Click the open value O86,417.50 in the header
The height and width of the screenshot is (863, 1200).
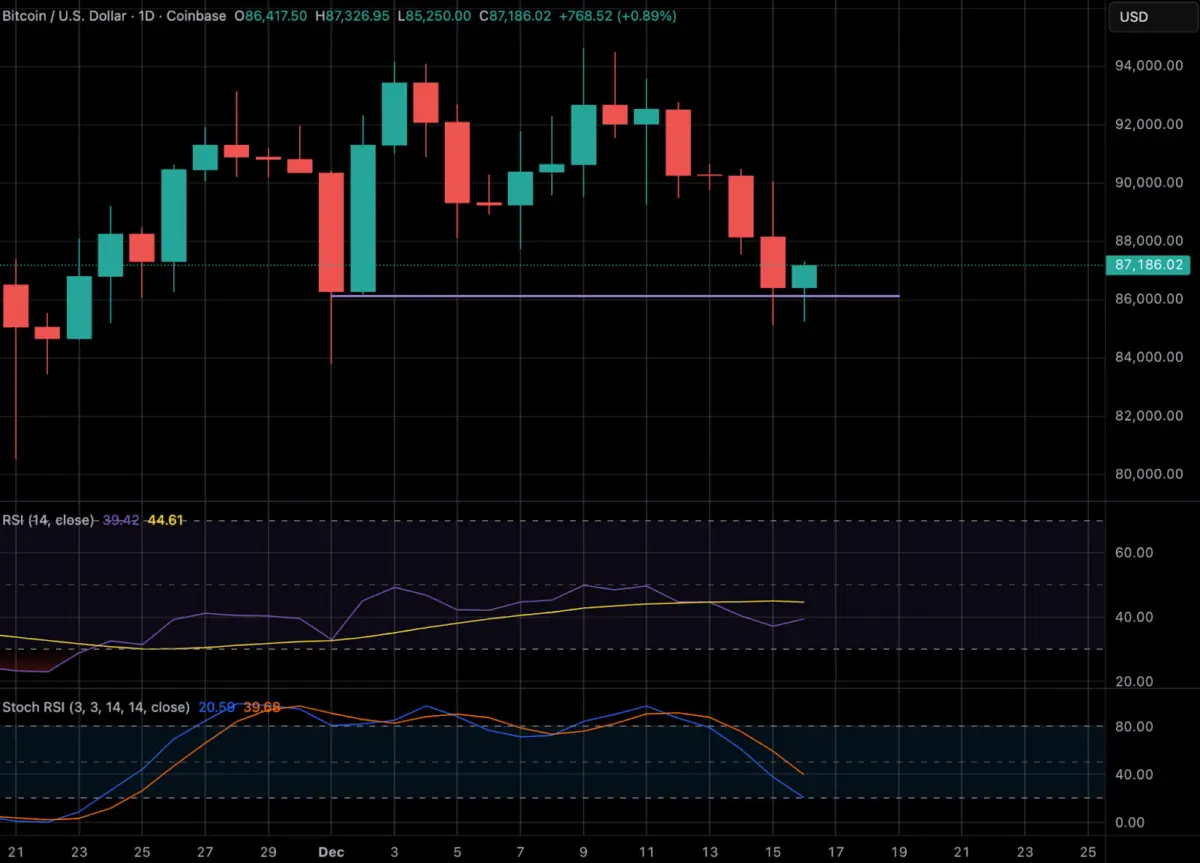[270, 16]
